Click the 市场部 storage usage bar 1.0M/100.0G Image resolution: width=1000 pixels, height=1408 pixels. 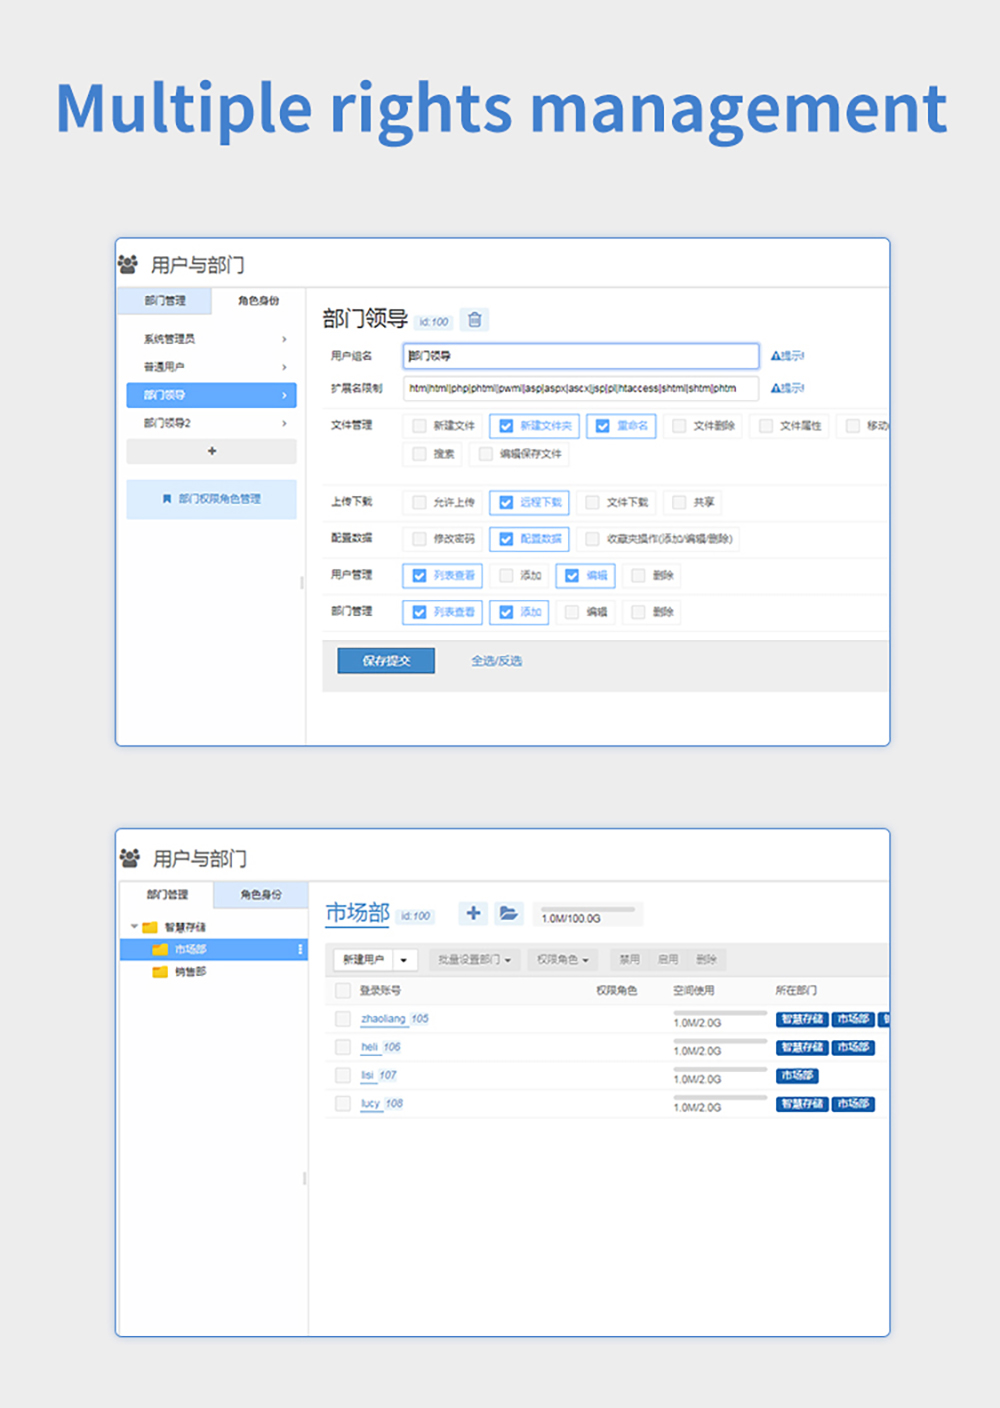pos(587,914)
